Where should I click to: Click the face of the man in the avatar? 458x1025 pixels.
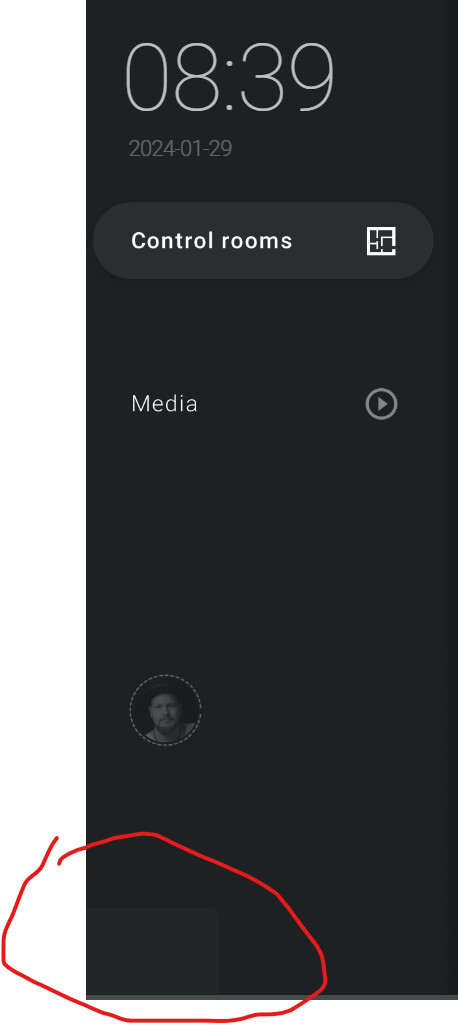pyautogui.click(x=163, y=715)
